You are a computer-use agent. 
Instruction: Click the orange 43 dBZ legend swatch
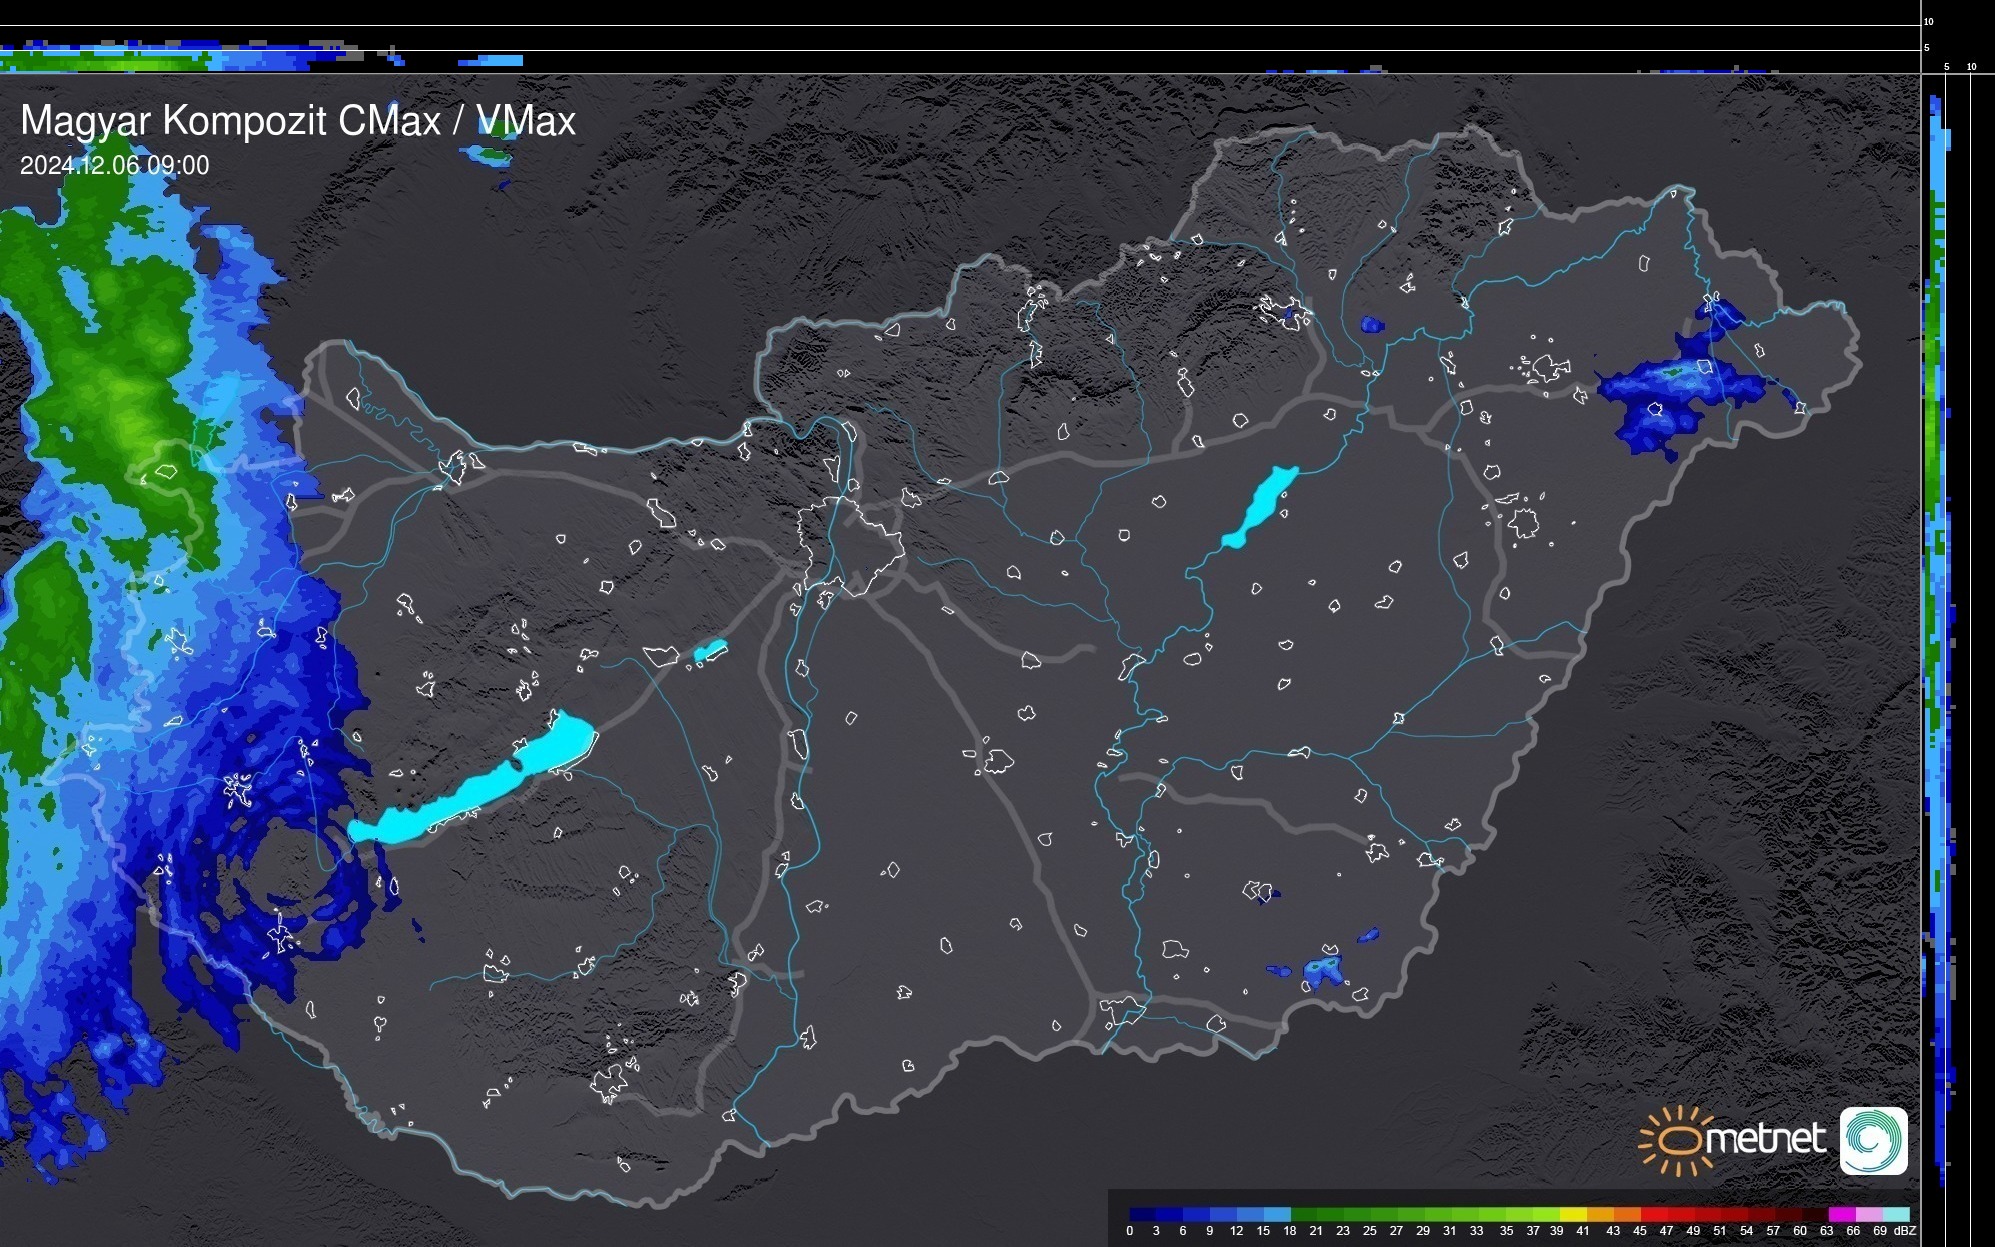pos(1627,1214)
